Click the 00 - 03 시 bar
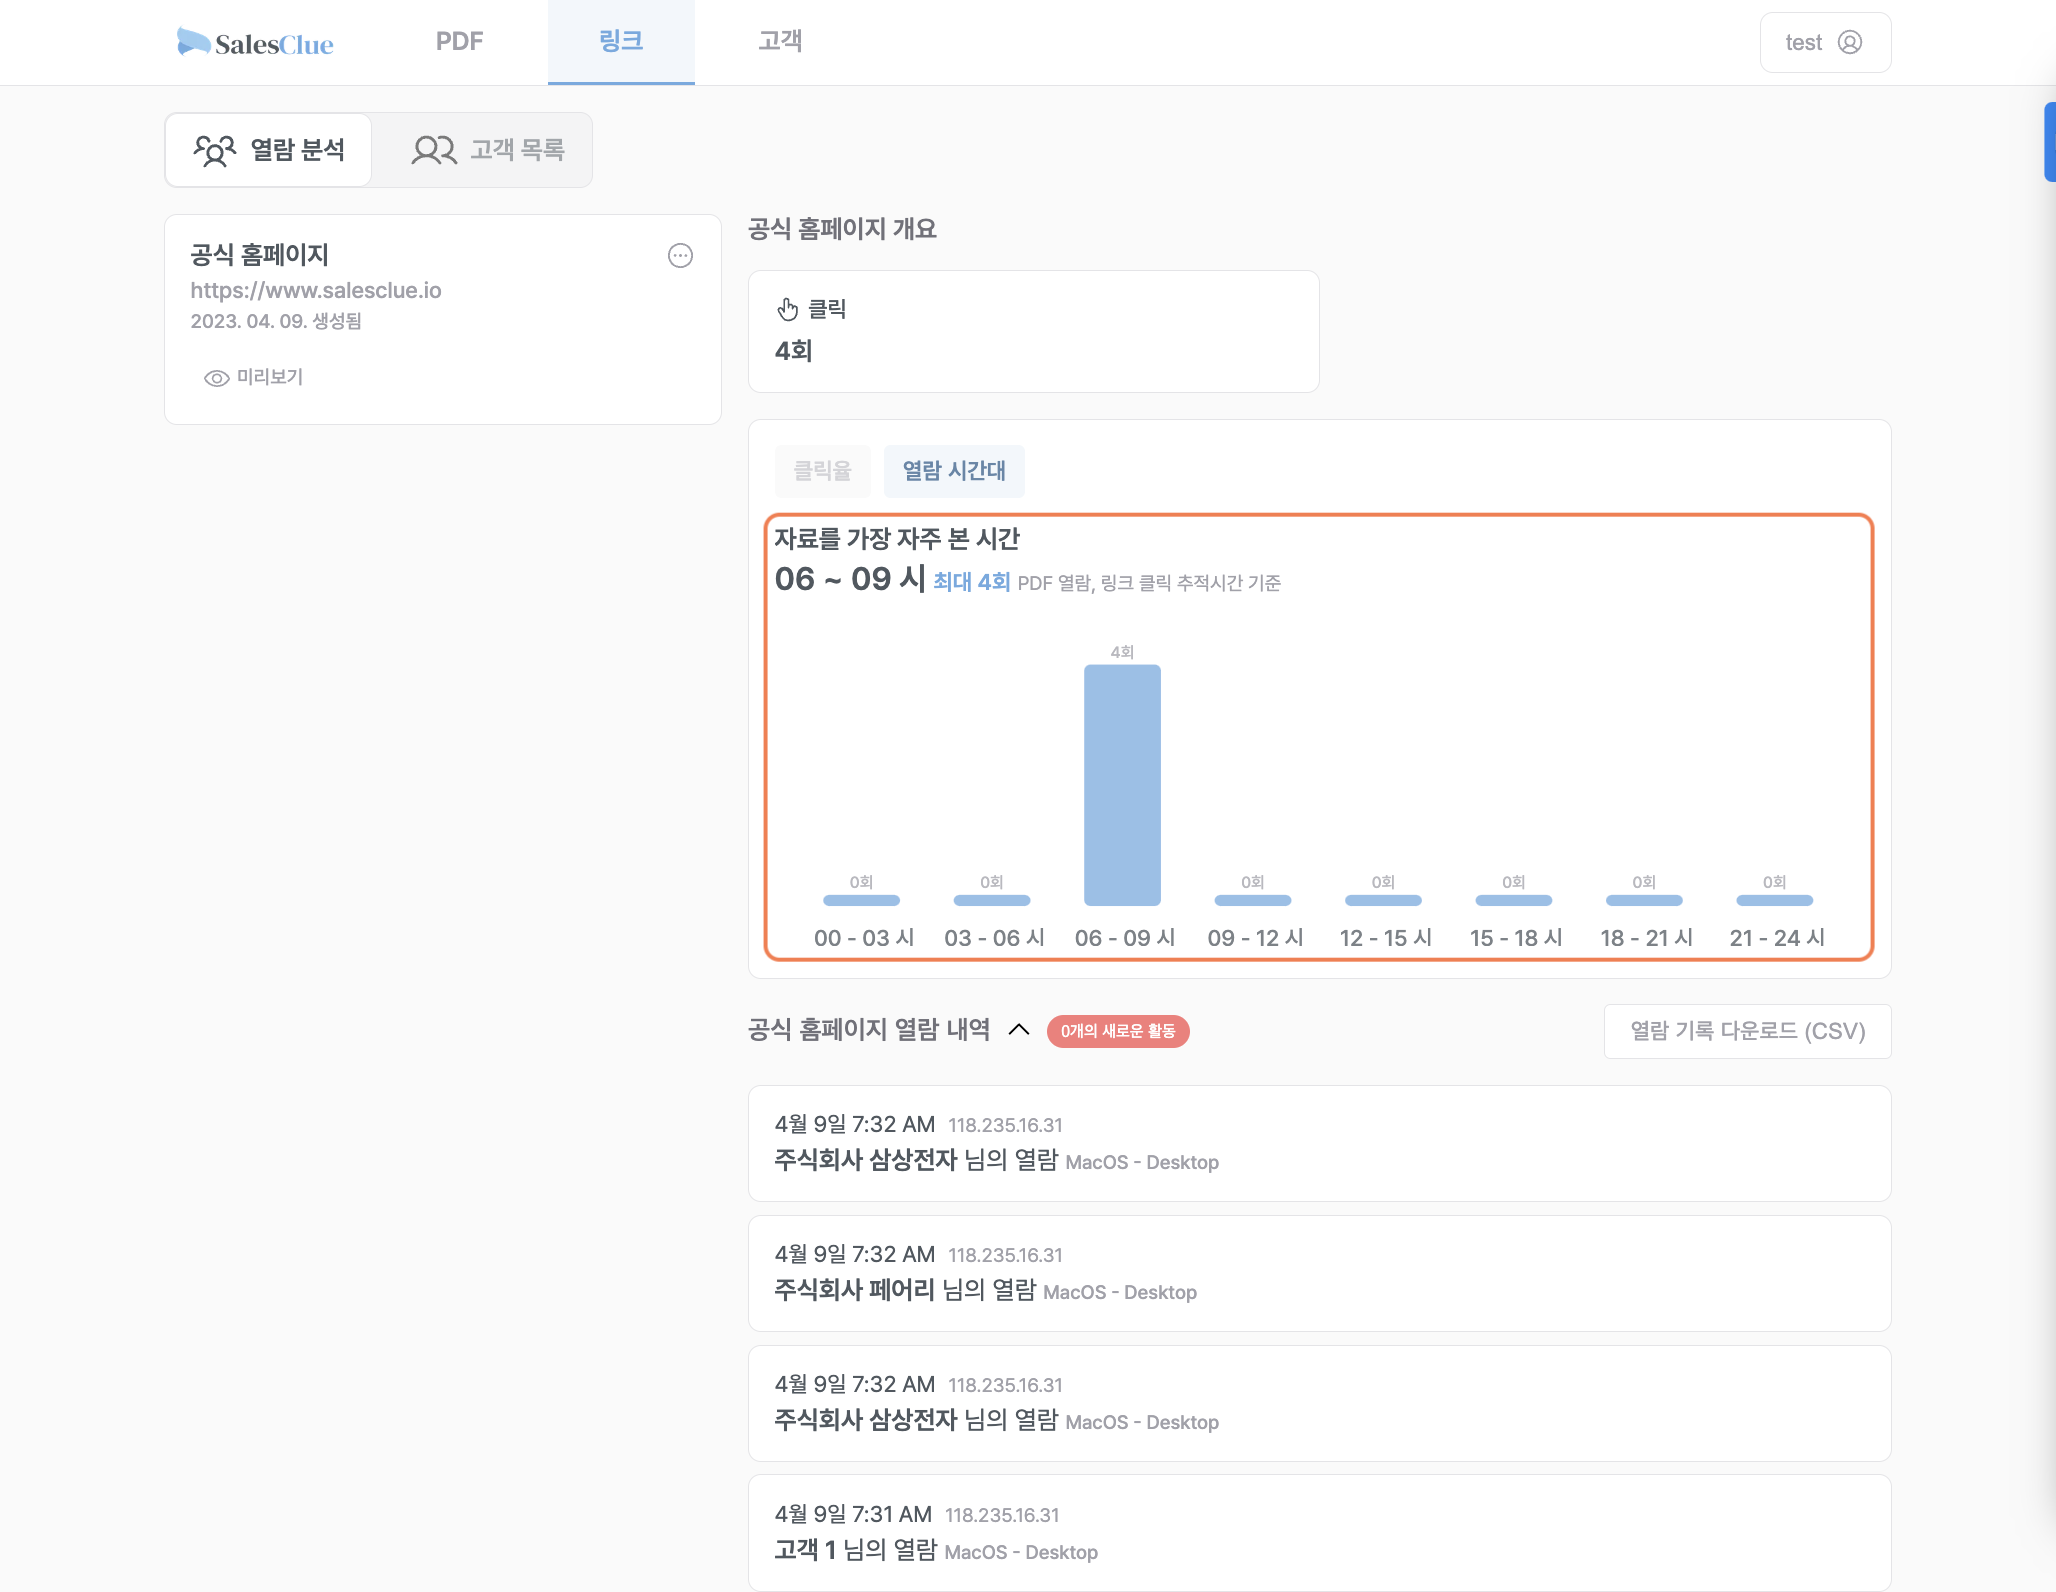The image size is (2056, 1592). (x=861, y=900)
